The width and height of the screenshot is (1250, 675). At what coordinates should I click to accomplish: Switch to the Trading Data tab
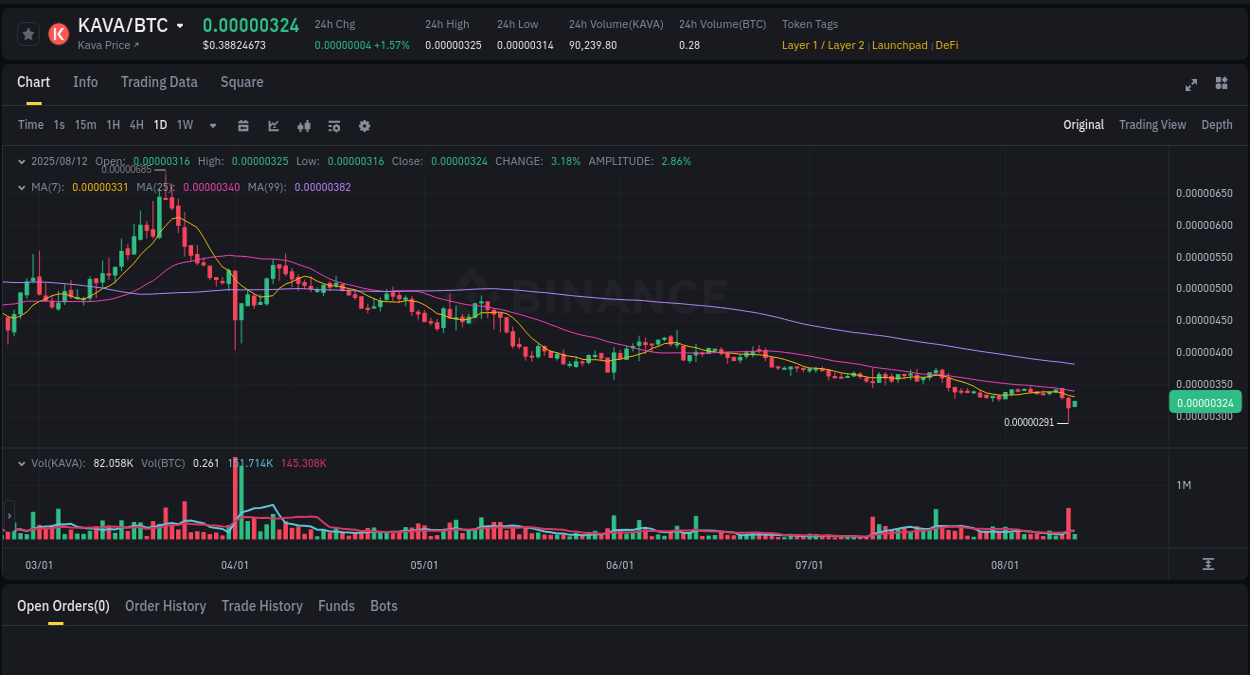(x=159, y=82)
